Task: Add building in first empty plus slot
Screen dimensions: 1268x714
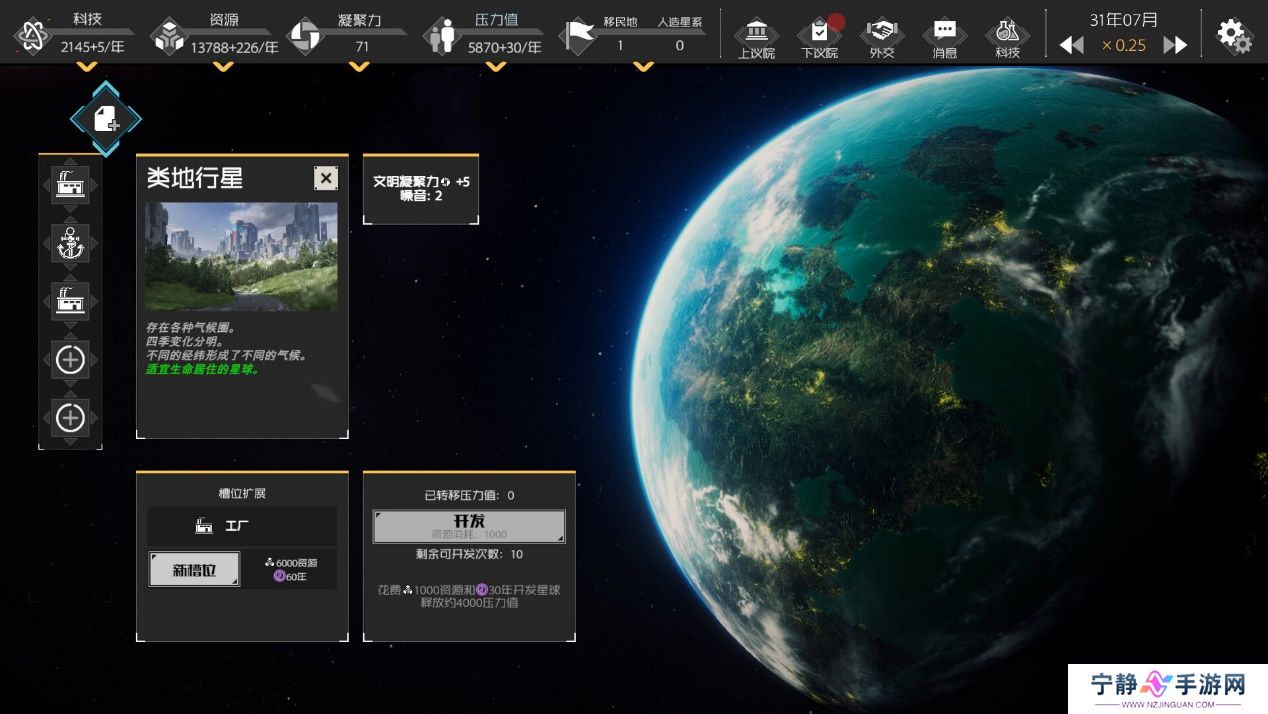Action: point(70,359)
